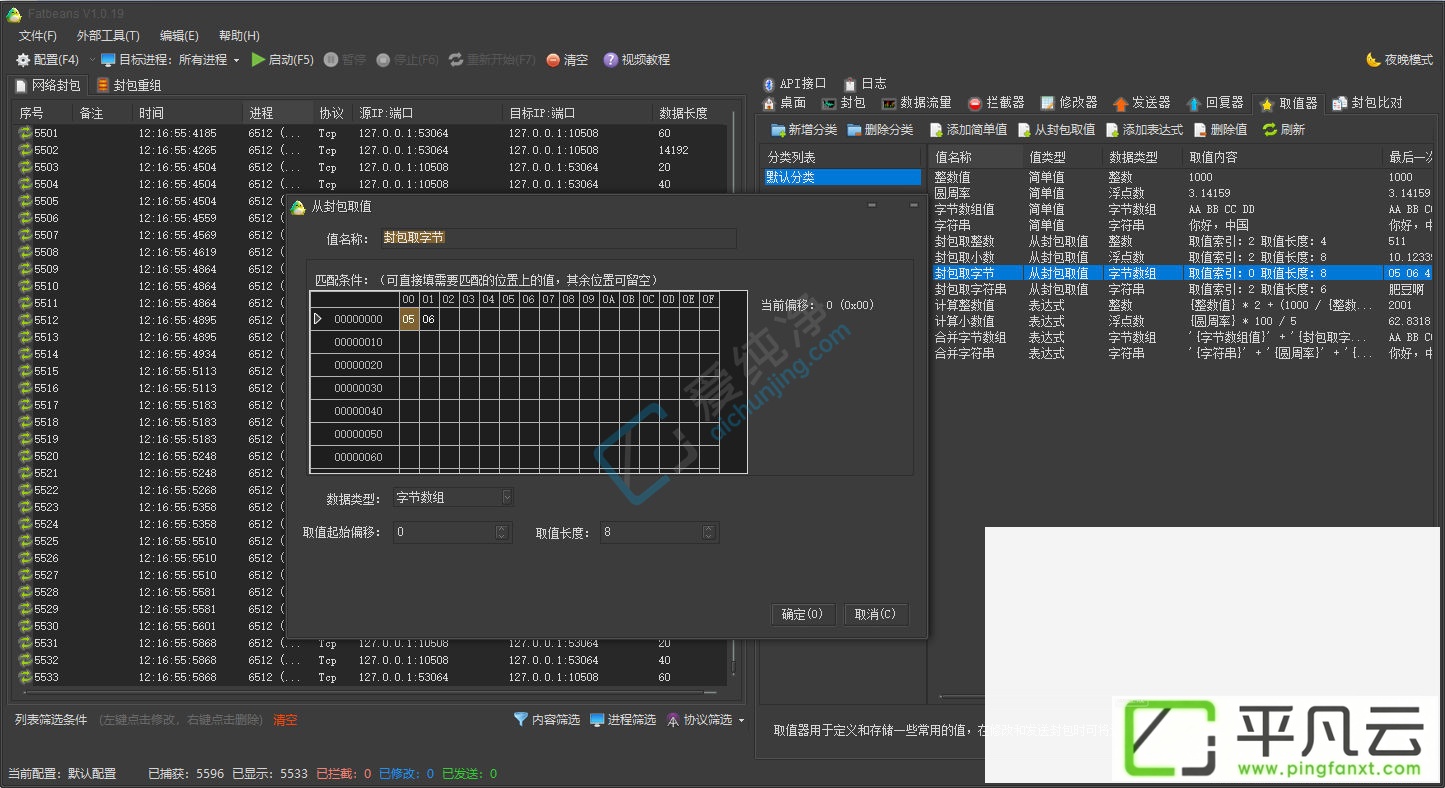Click the green Start (启动) play icon
This screenshot has height=788, width=1445.
[258, 60]
